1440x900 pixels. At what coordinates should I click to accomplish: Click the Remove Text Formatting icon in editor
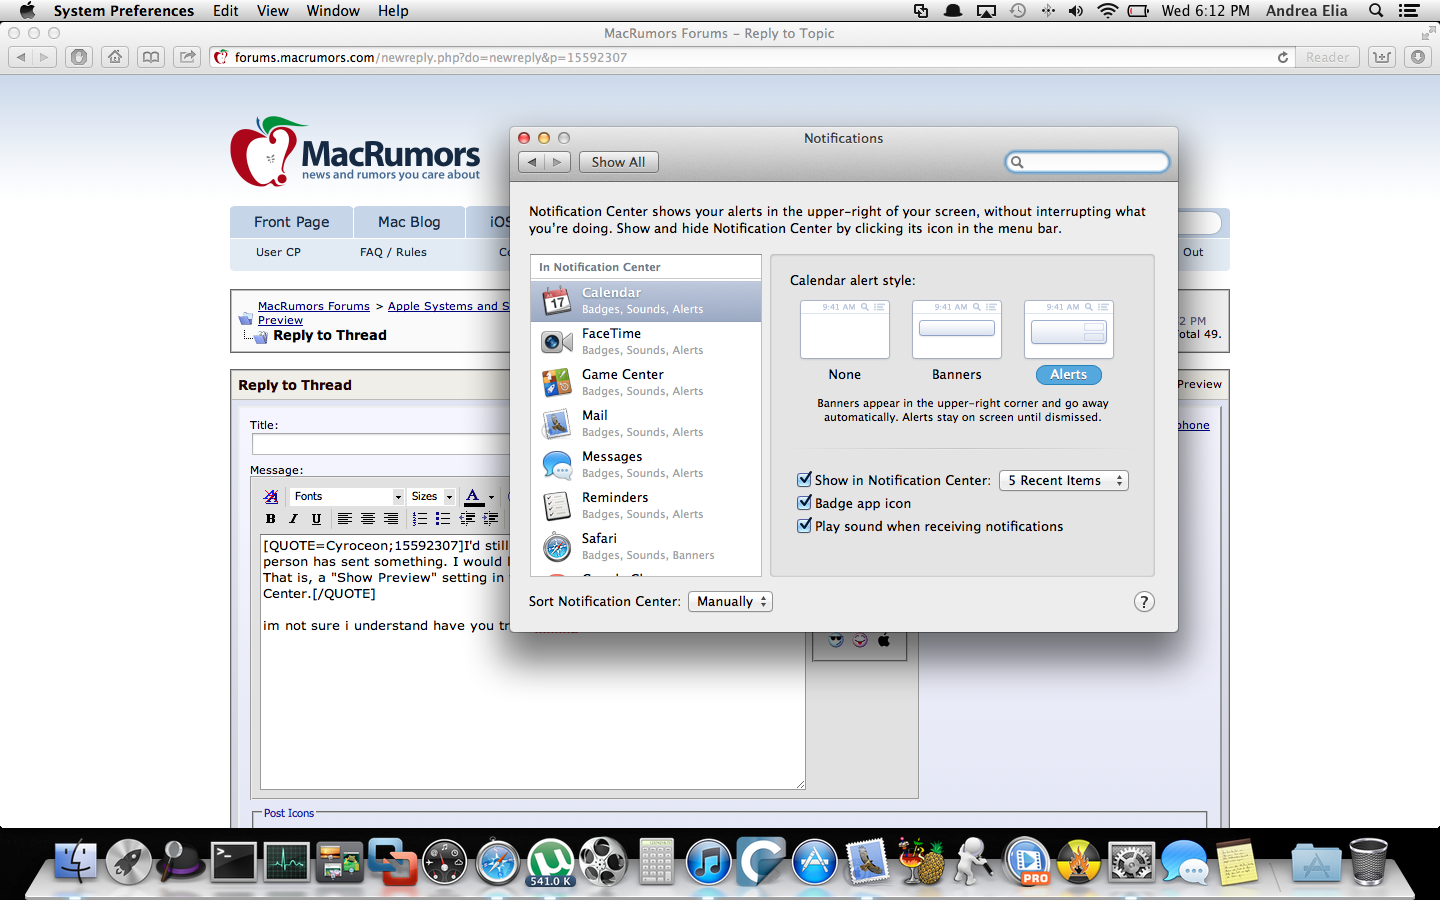[x=271, y=496]
